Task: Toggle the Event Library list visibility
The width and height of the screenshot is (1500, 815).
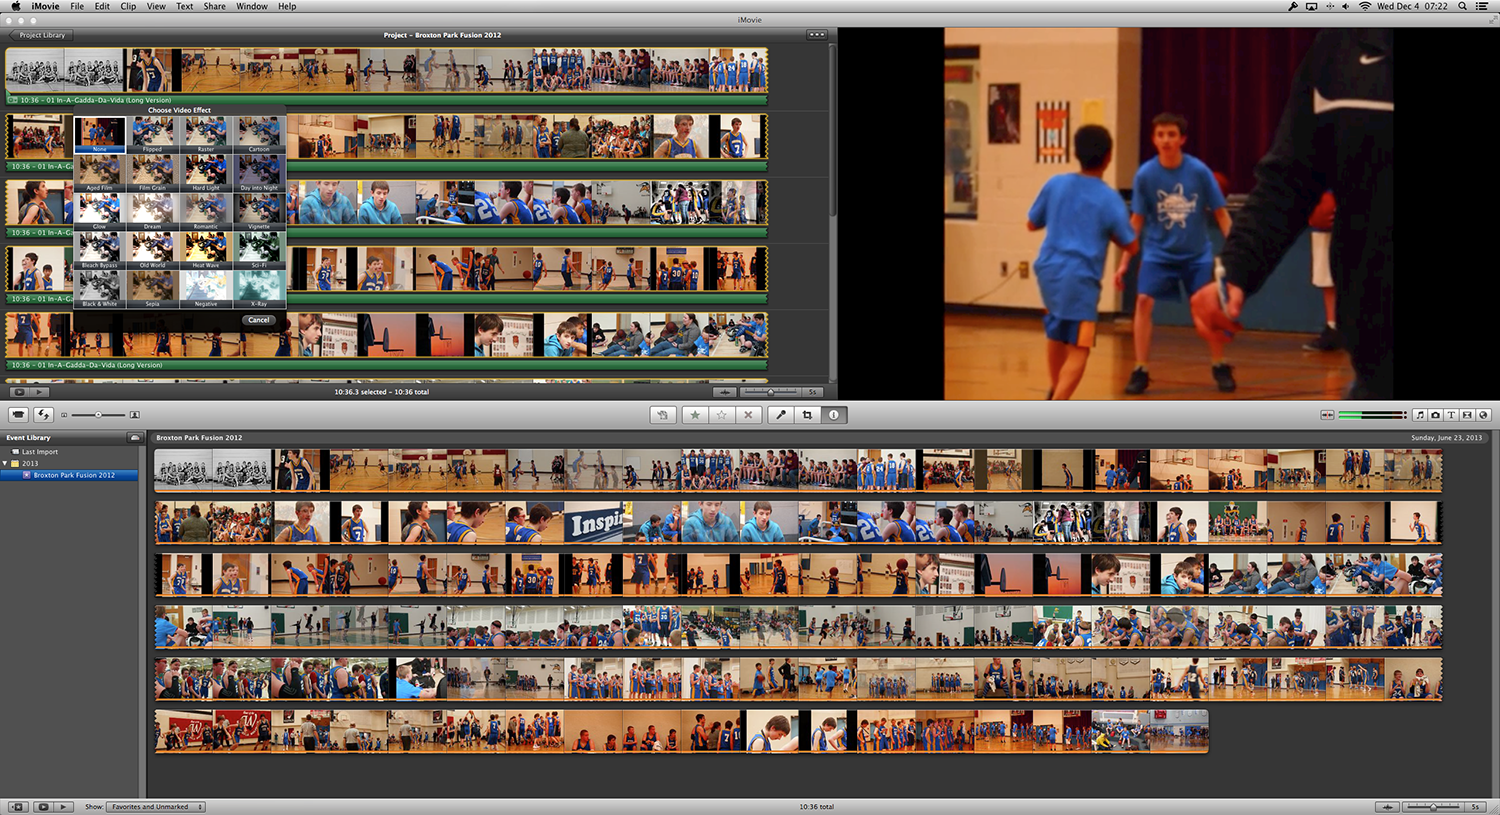Action: coord(17,807)
